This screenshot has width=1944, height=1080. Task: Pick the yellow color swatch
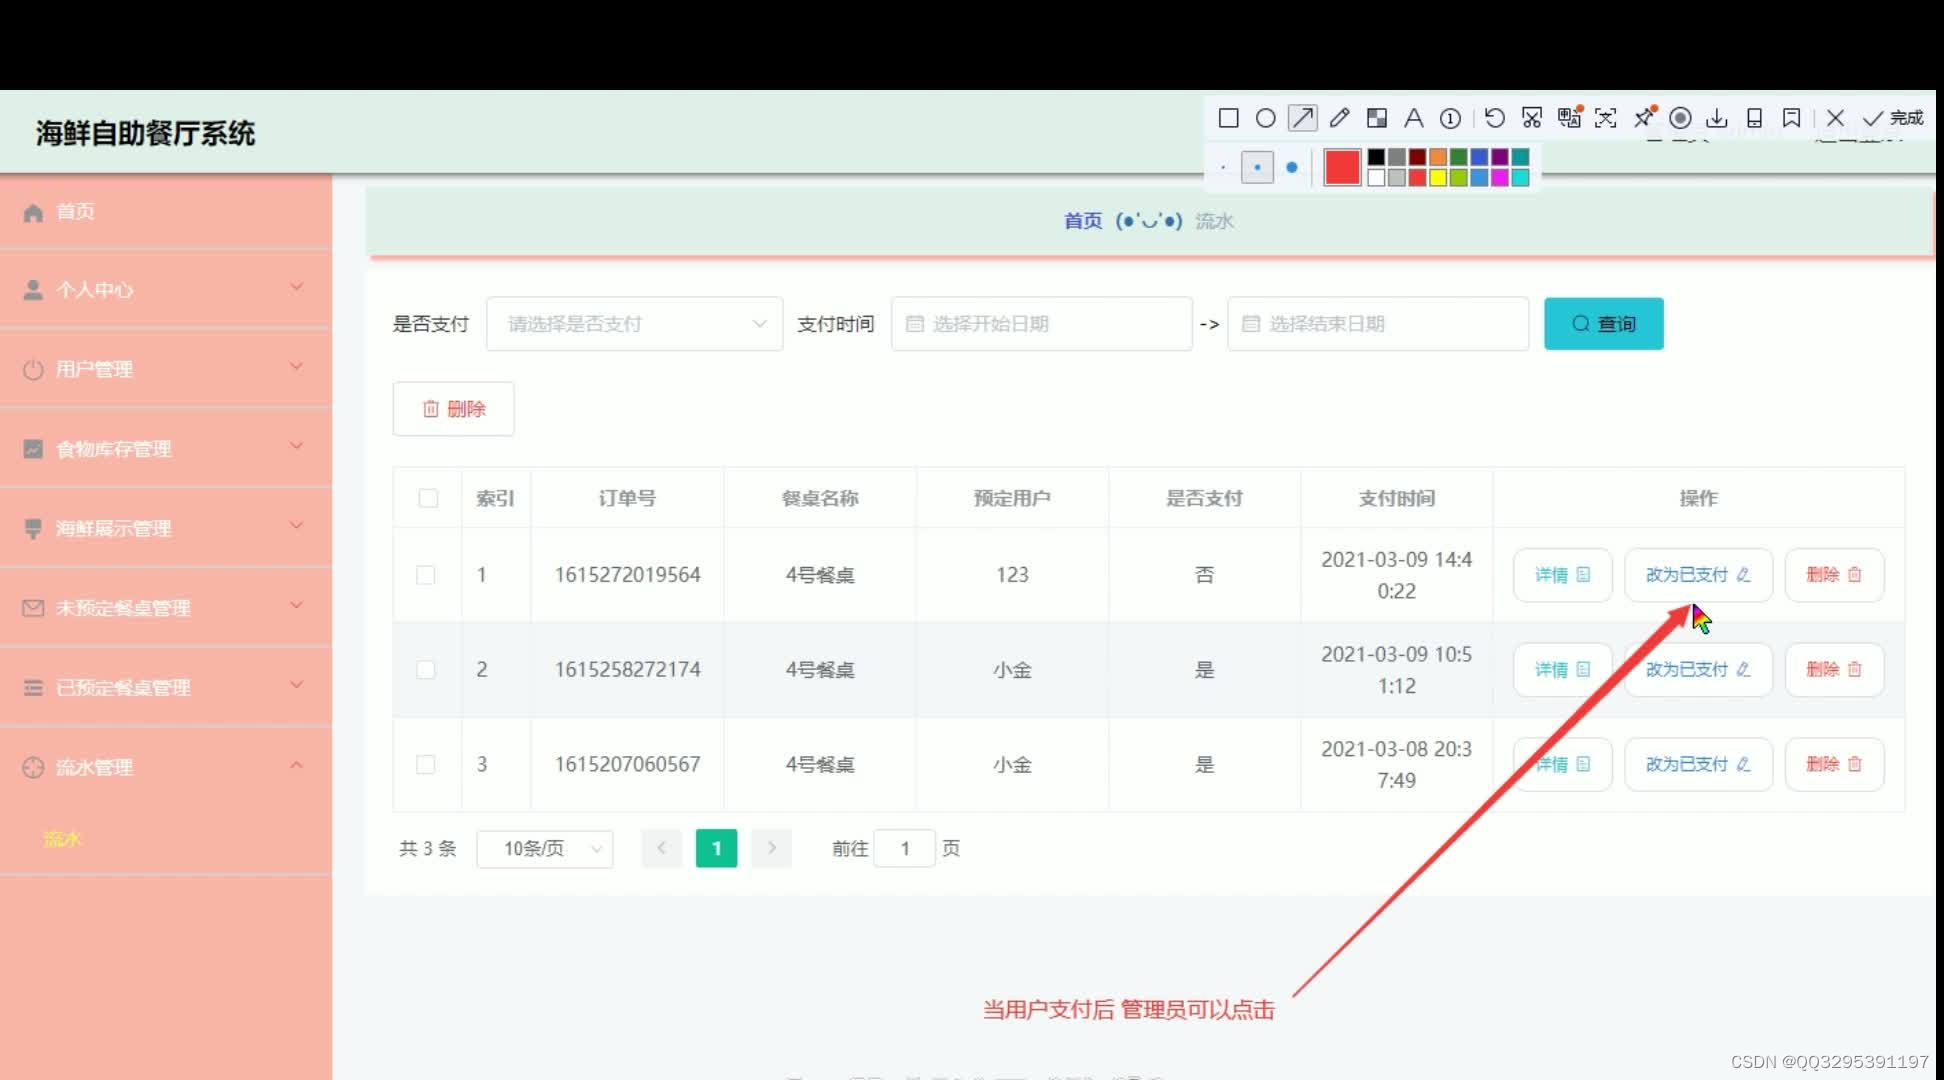pos(1438,178)
